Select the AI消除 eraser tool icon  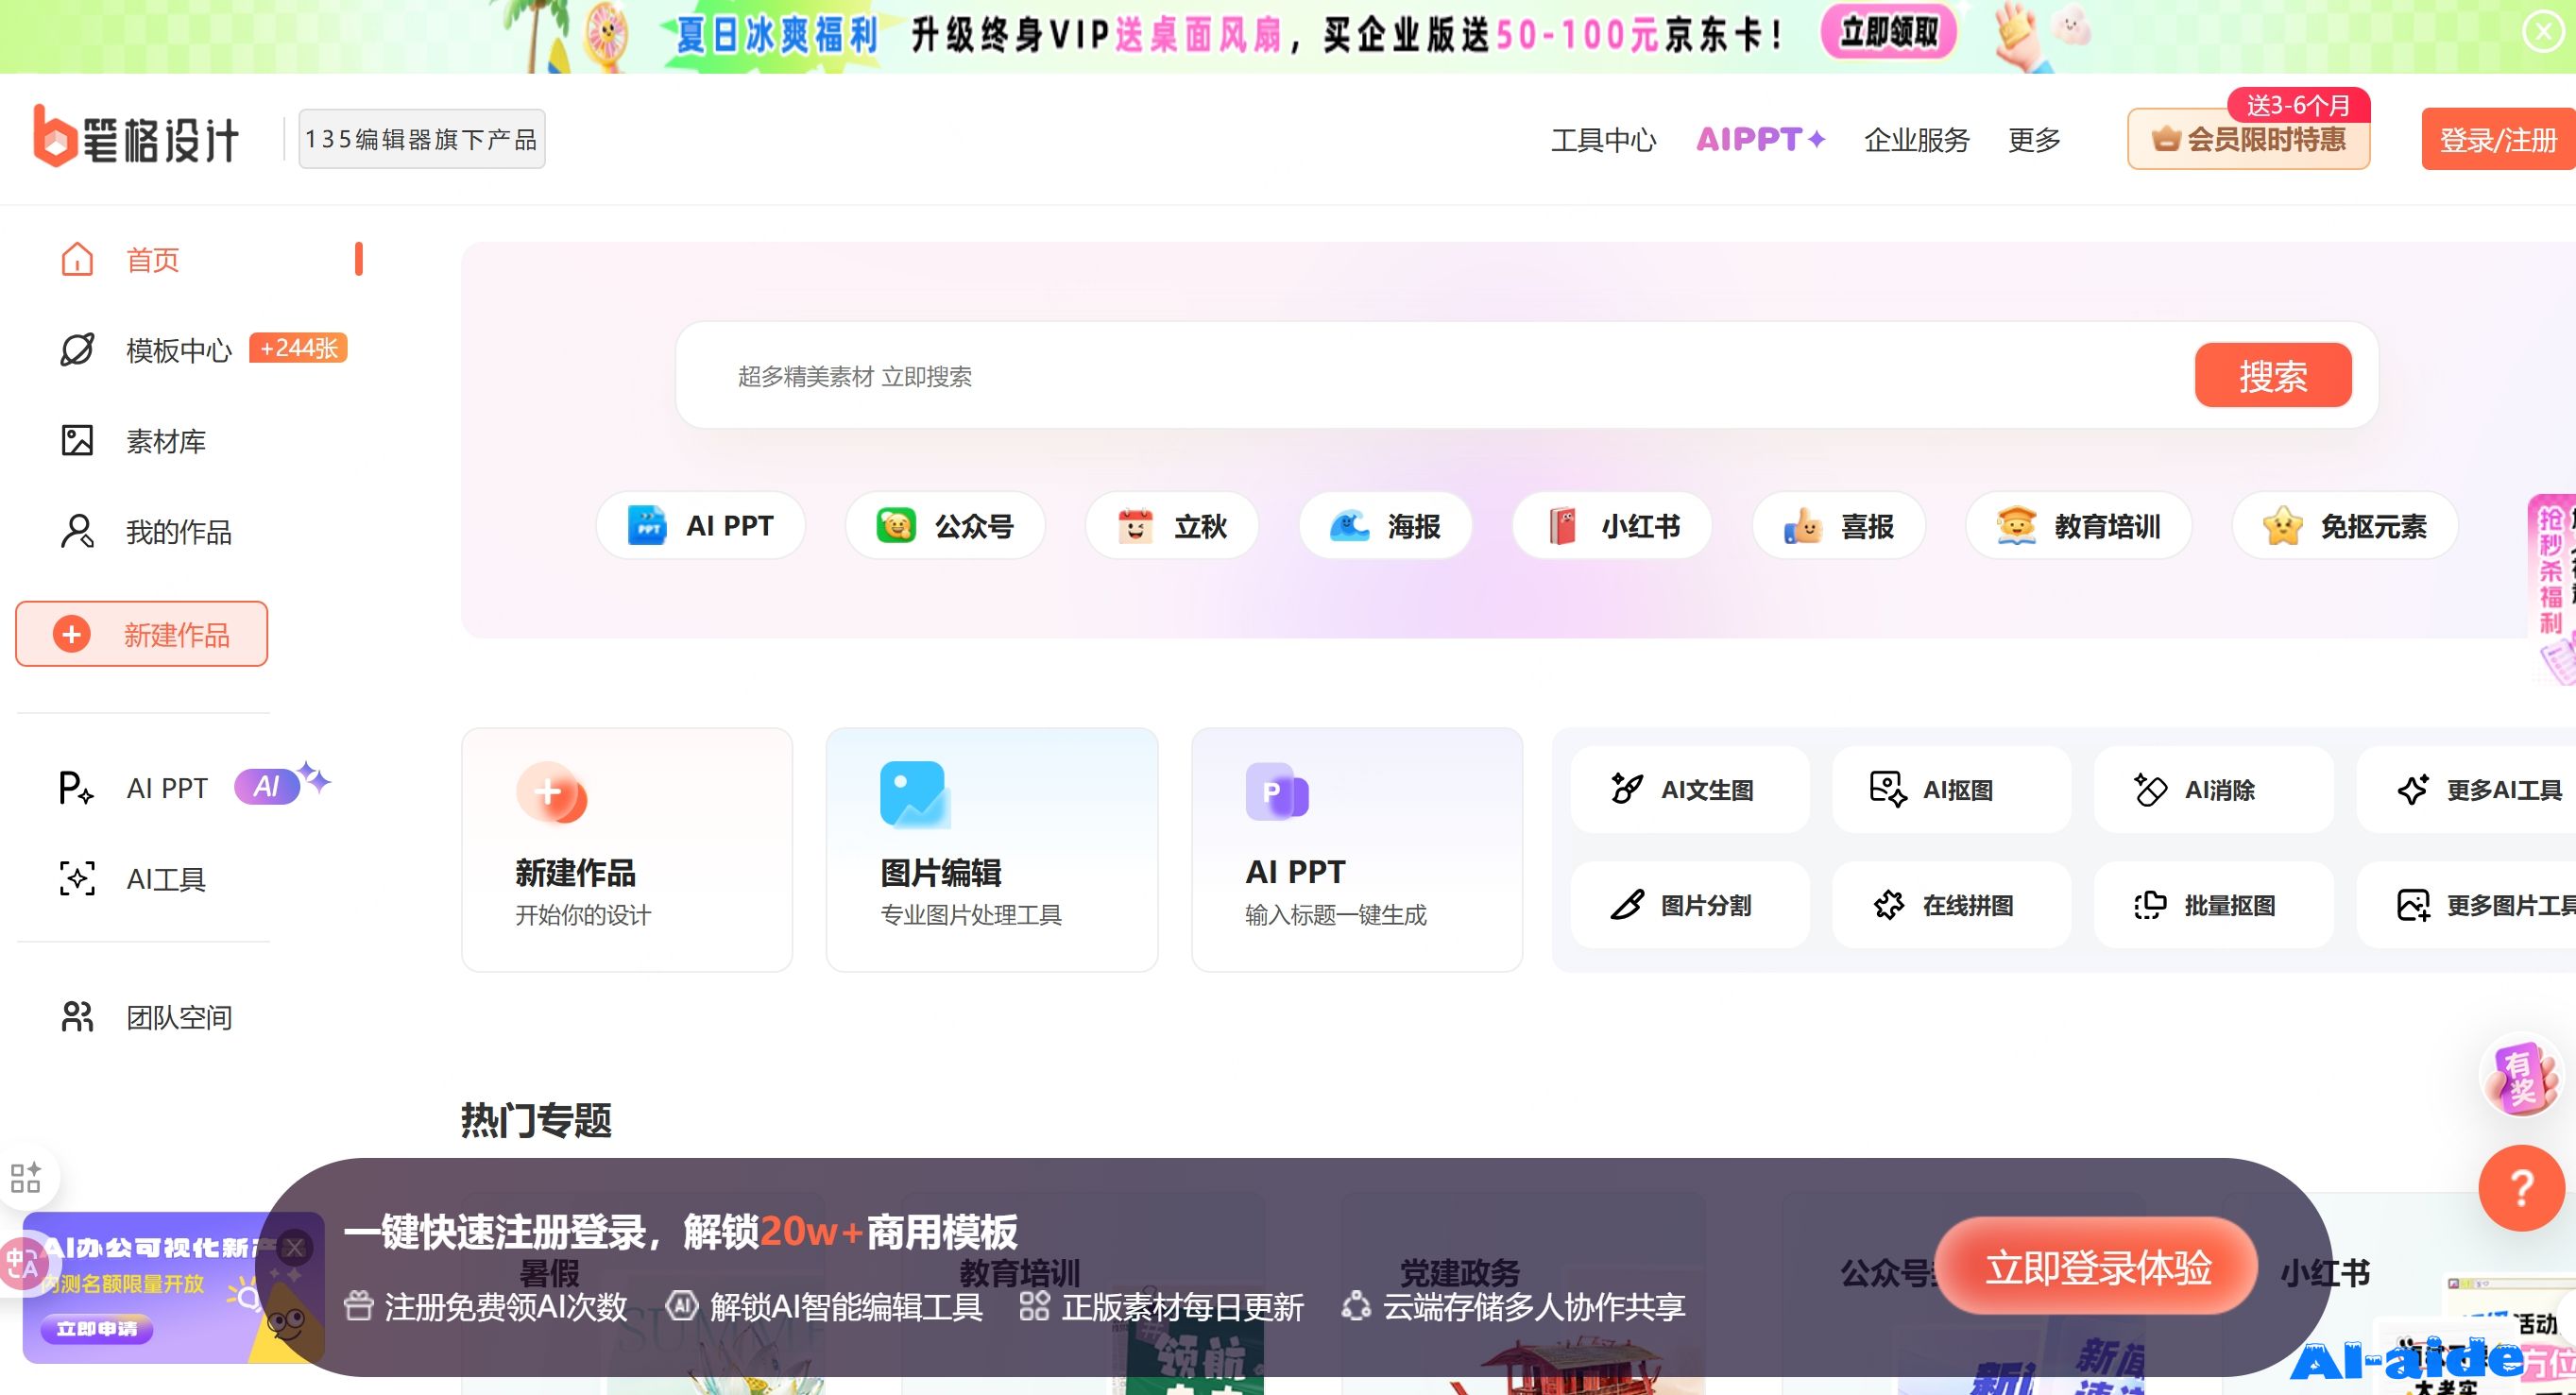[x=2150, y=789]
